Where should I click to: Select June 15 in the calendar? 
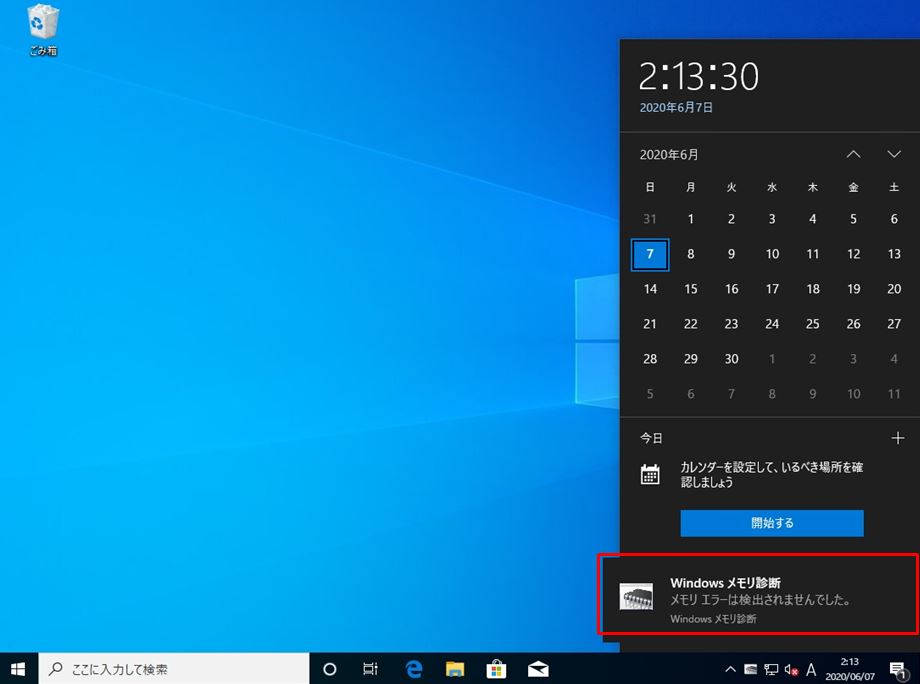click(691, 289)
